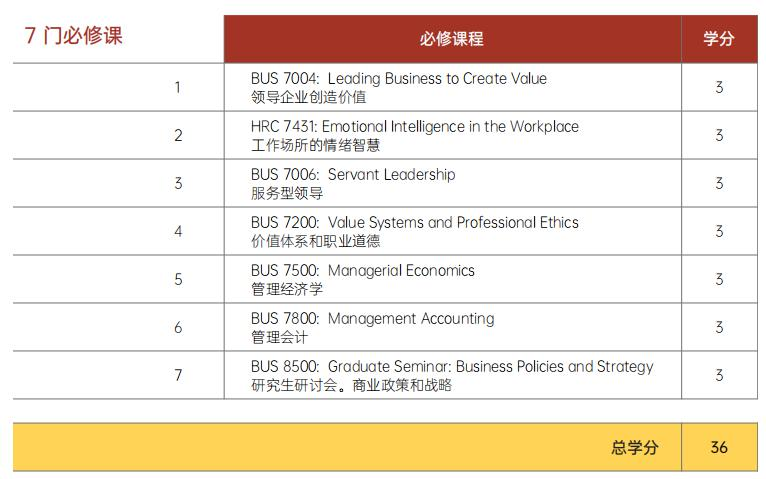Click row number 1 cell

(x=178, y=87)
